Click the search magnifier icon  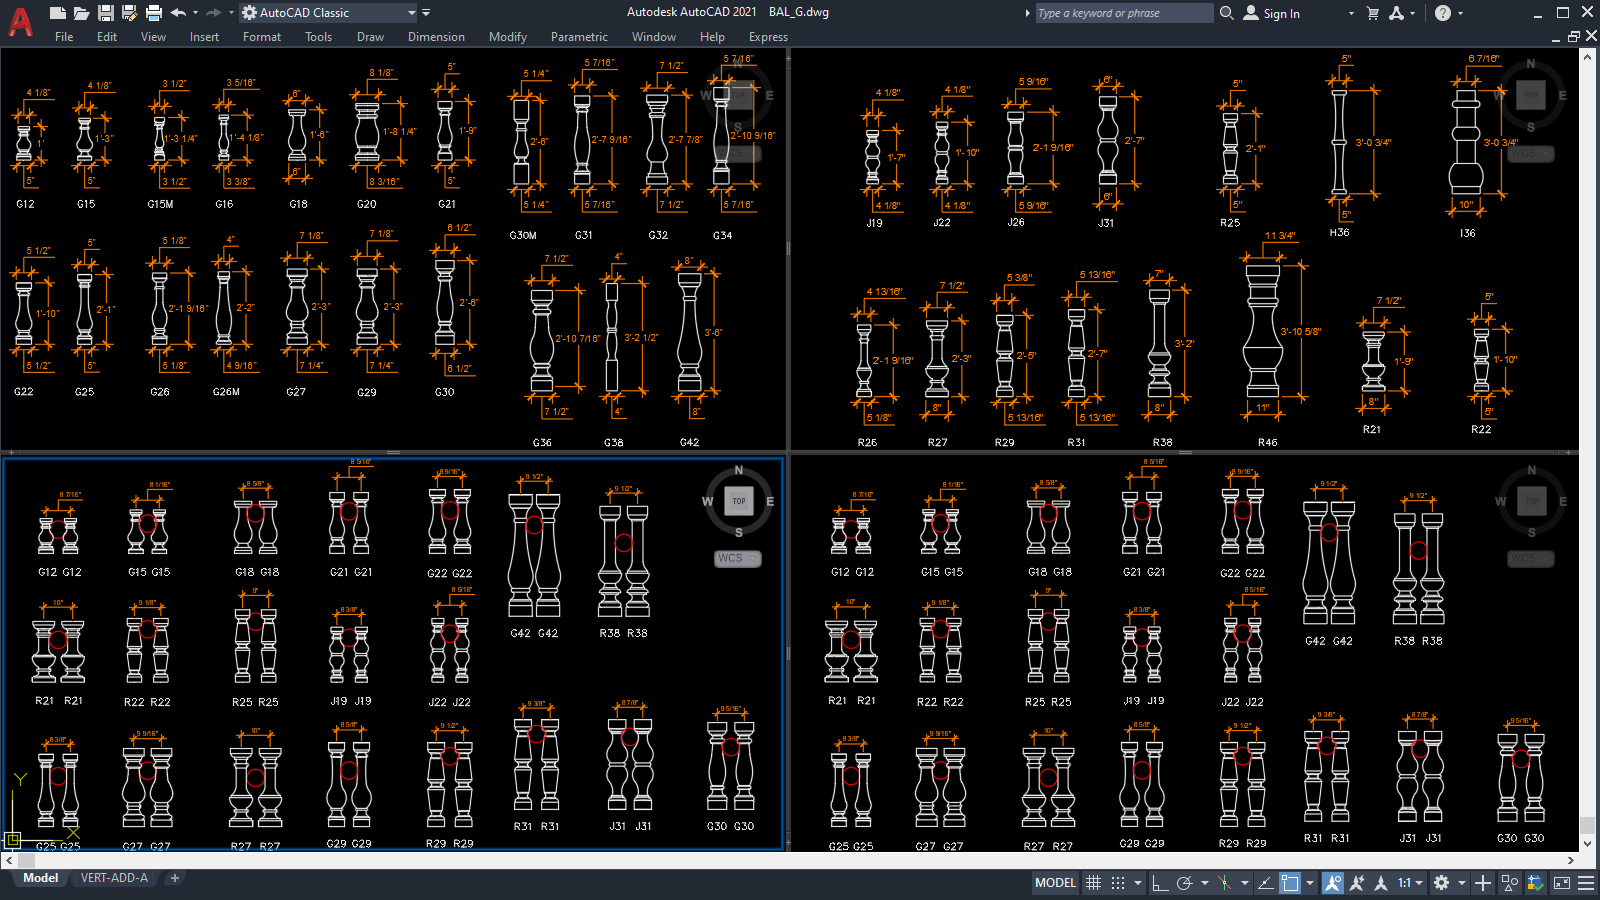tap(1227, 13)
